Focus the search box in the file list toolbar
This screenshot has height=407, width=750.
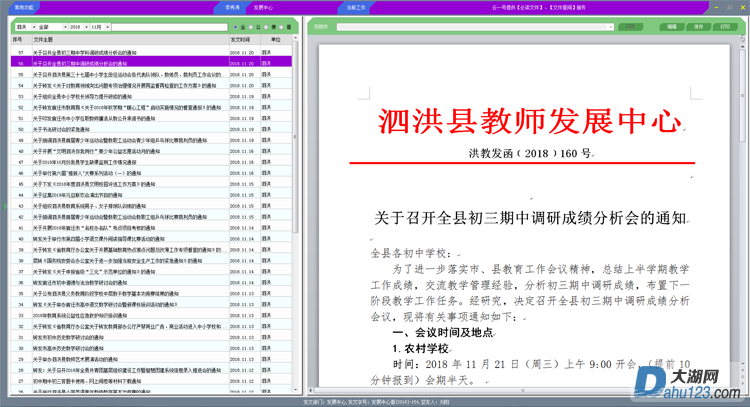(x=169, y=27)
